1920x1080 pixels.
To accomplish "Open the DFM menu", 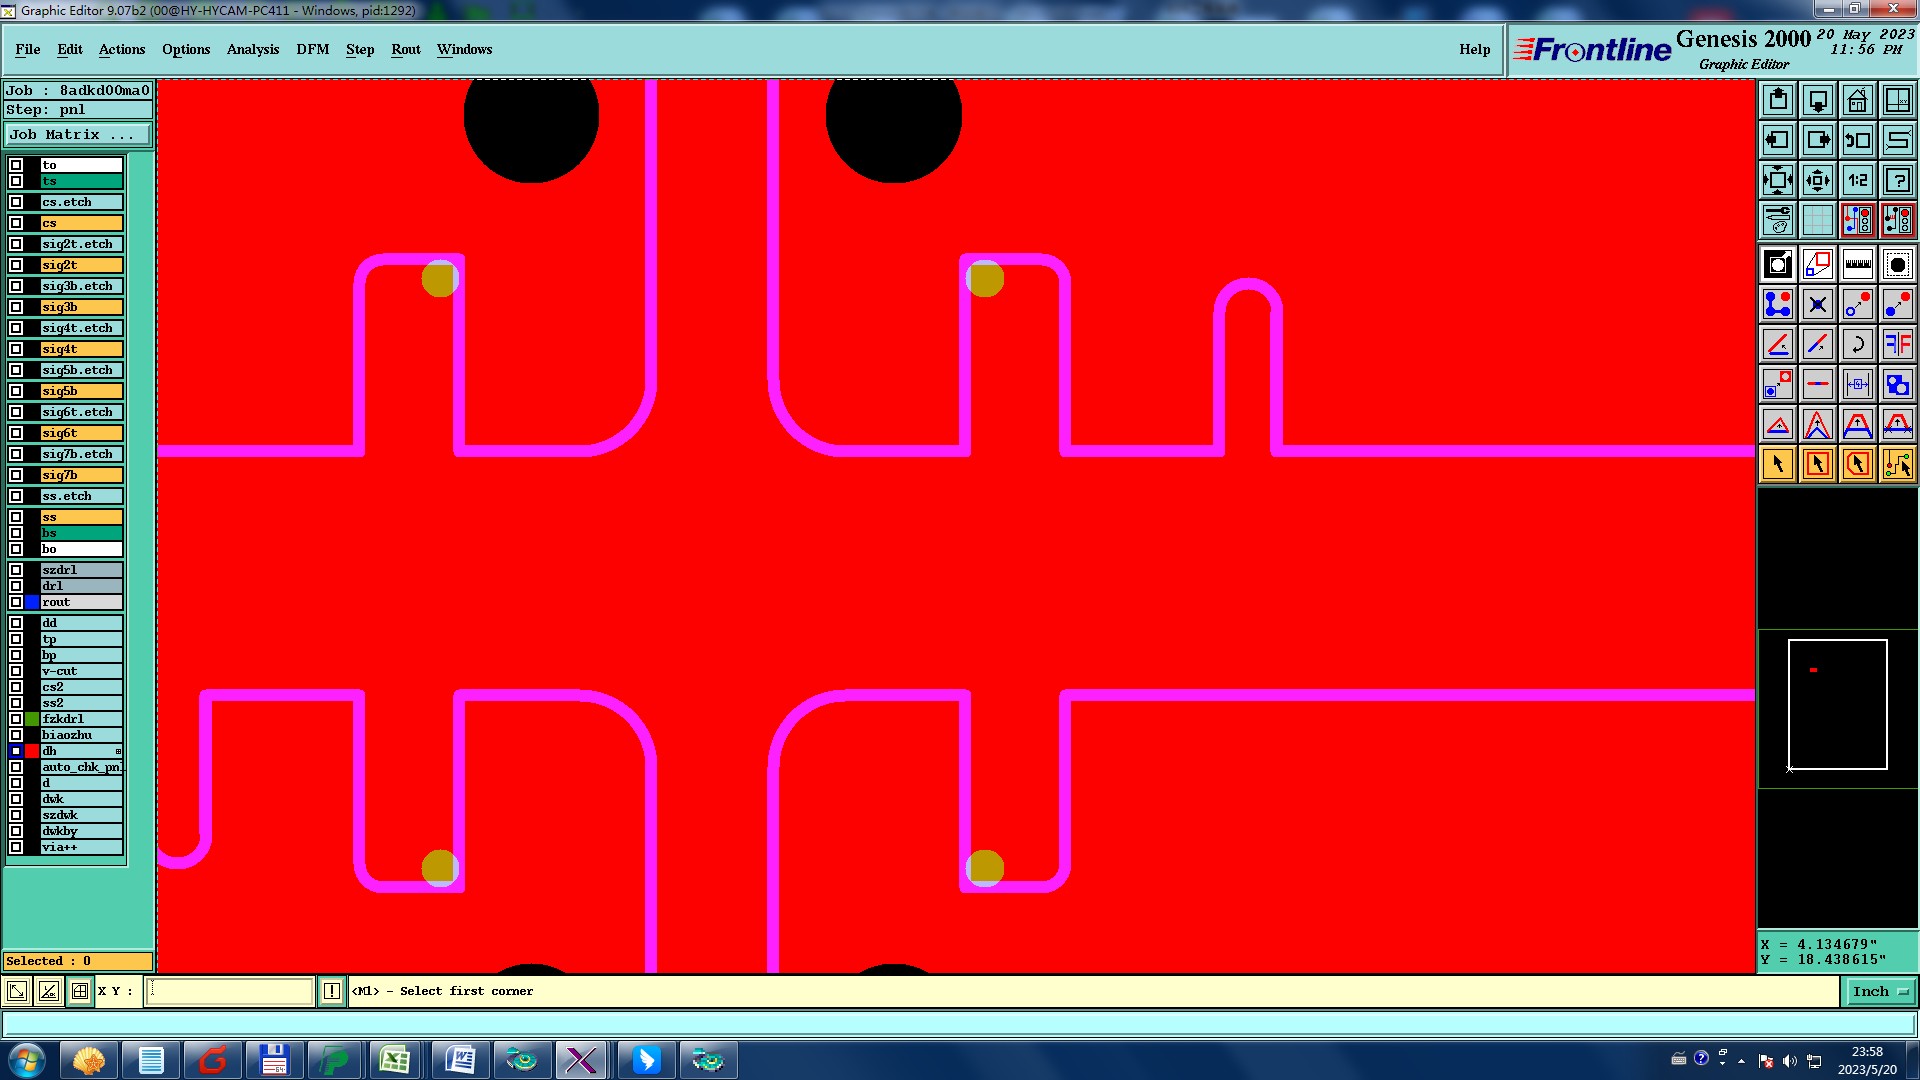I will coord(312,49).
